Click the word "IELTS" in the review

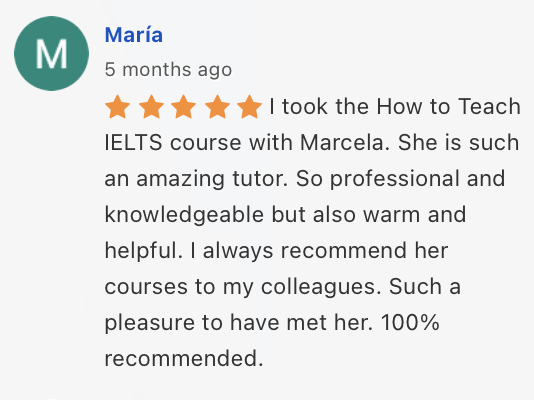point(134,142)
